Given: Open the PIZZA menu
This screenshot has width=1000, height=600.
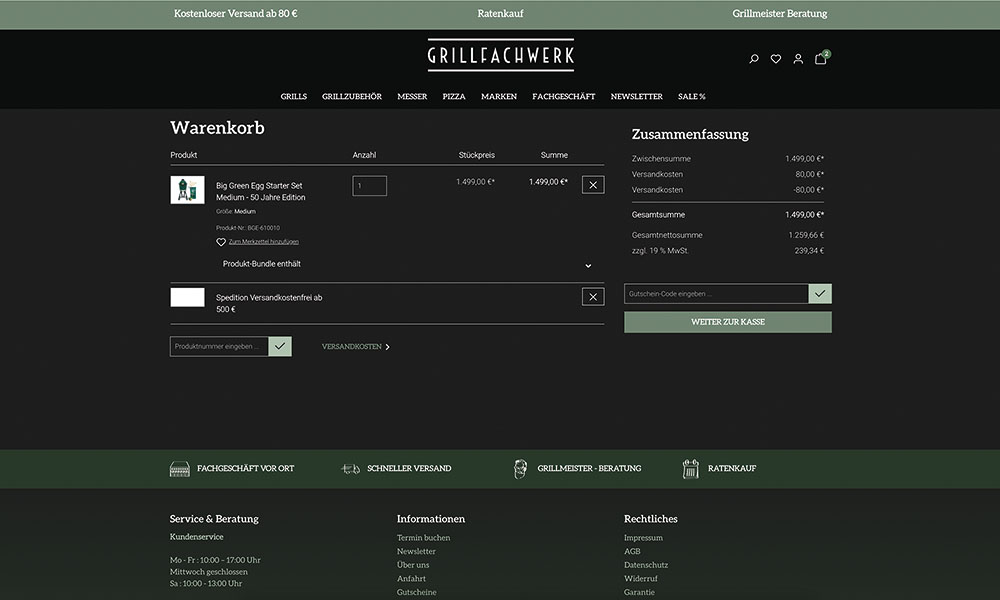Looking at the screenshot, I should click(x=453, y=96).
